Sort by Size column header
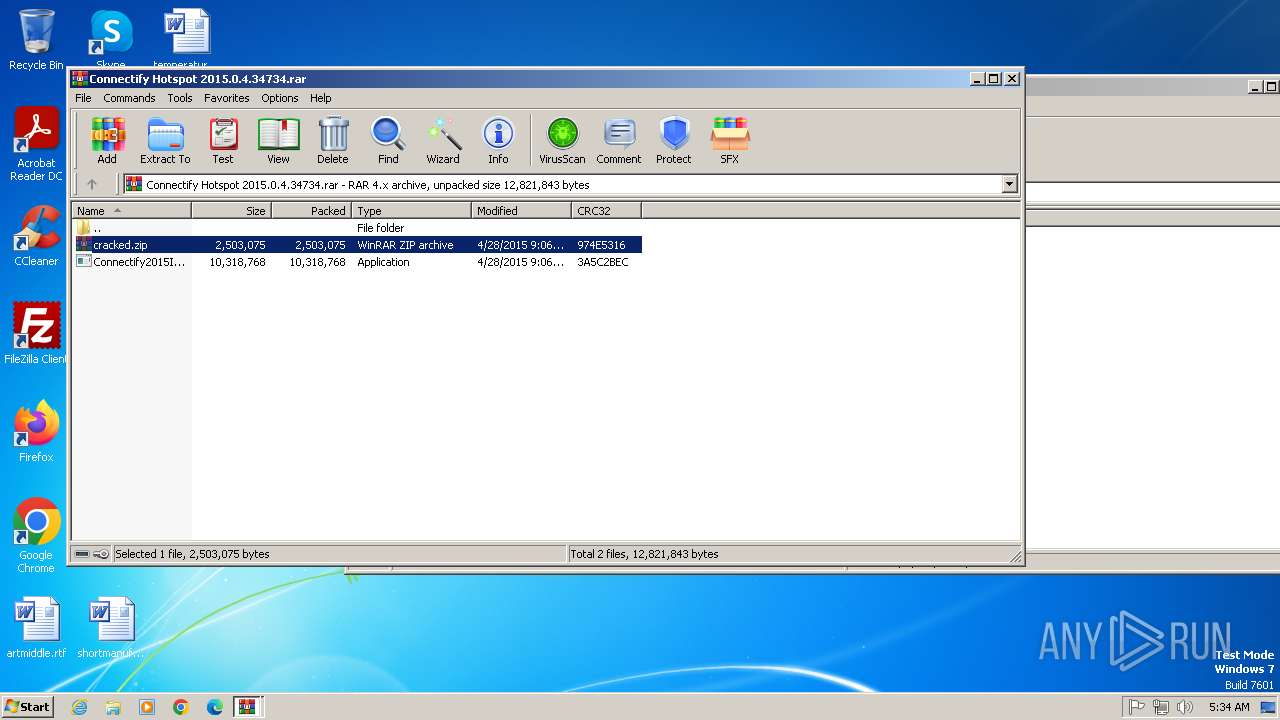Viewport: 1280px width, 720px height. point(231,211)
